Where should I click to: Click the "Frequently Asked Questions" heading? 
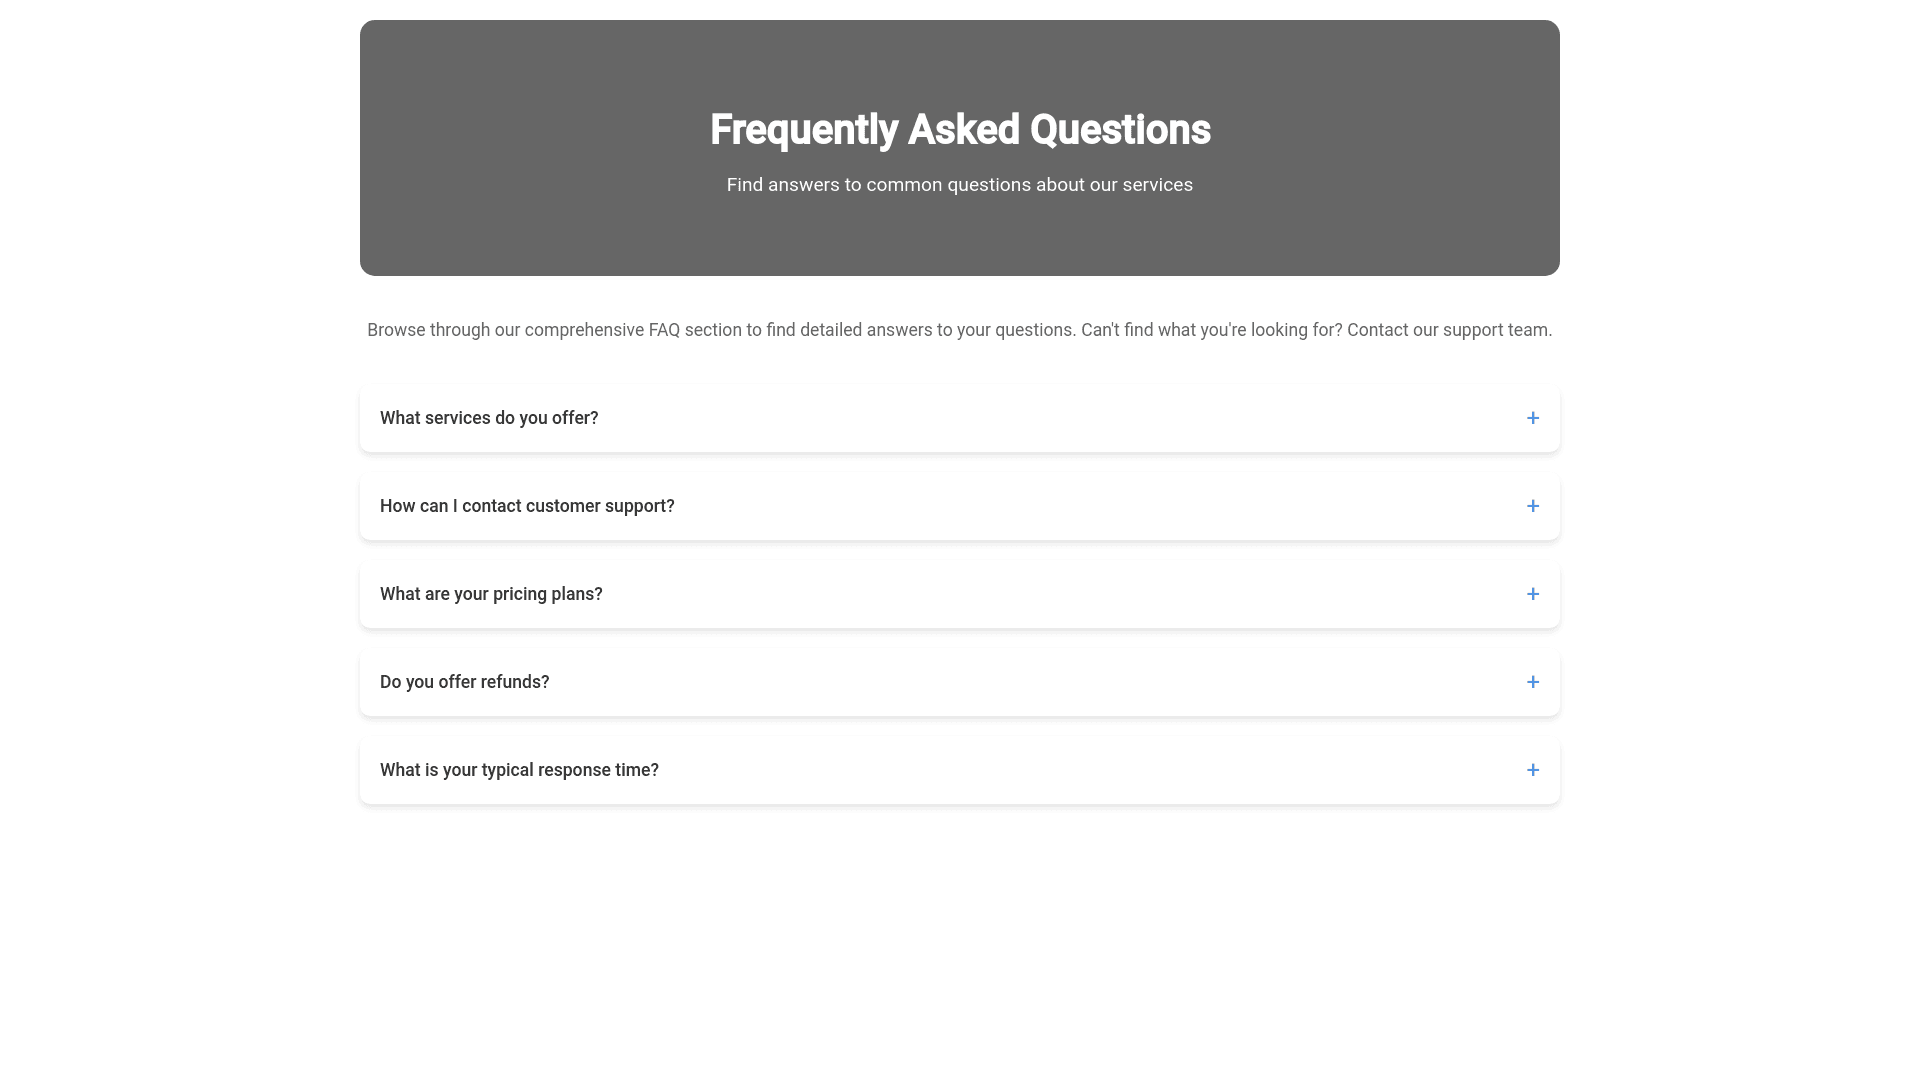960,130
